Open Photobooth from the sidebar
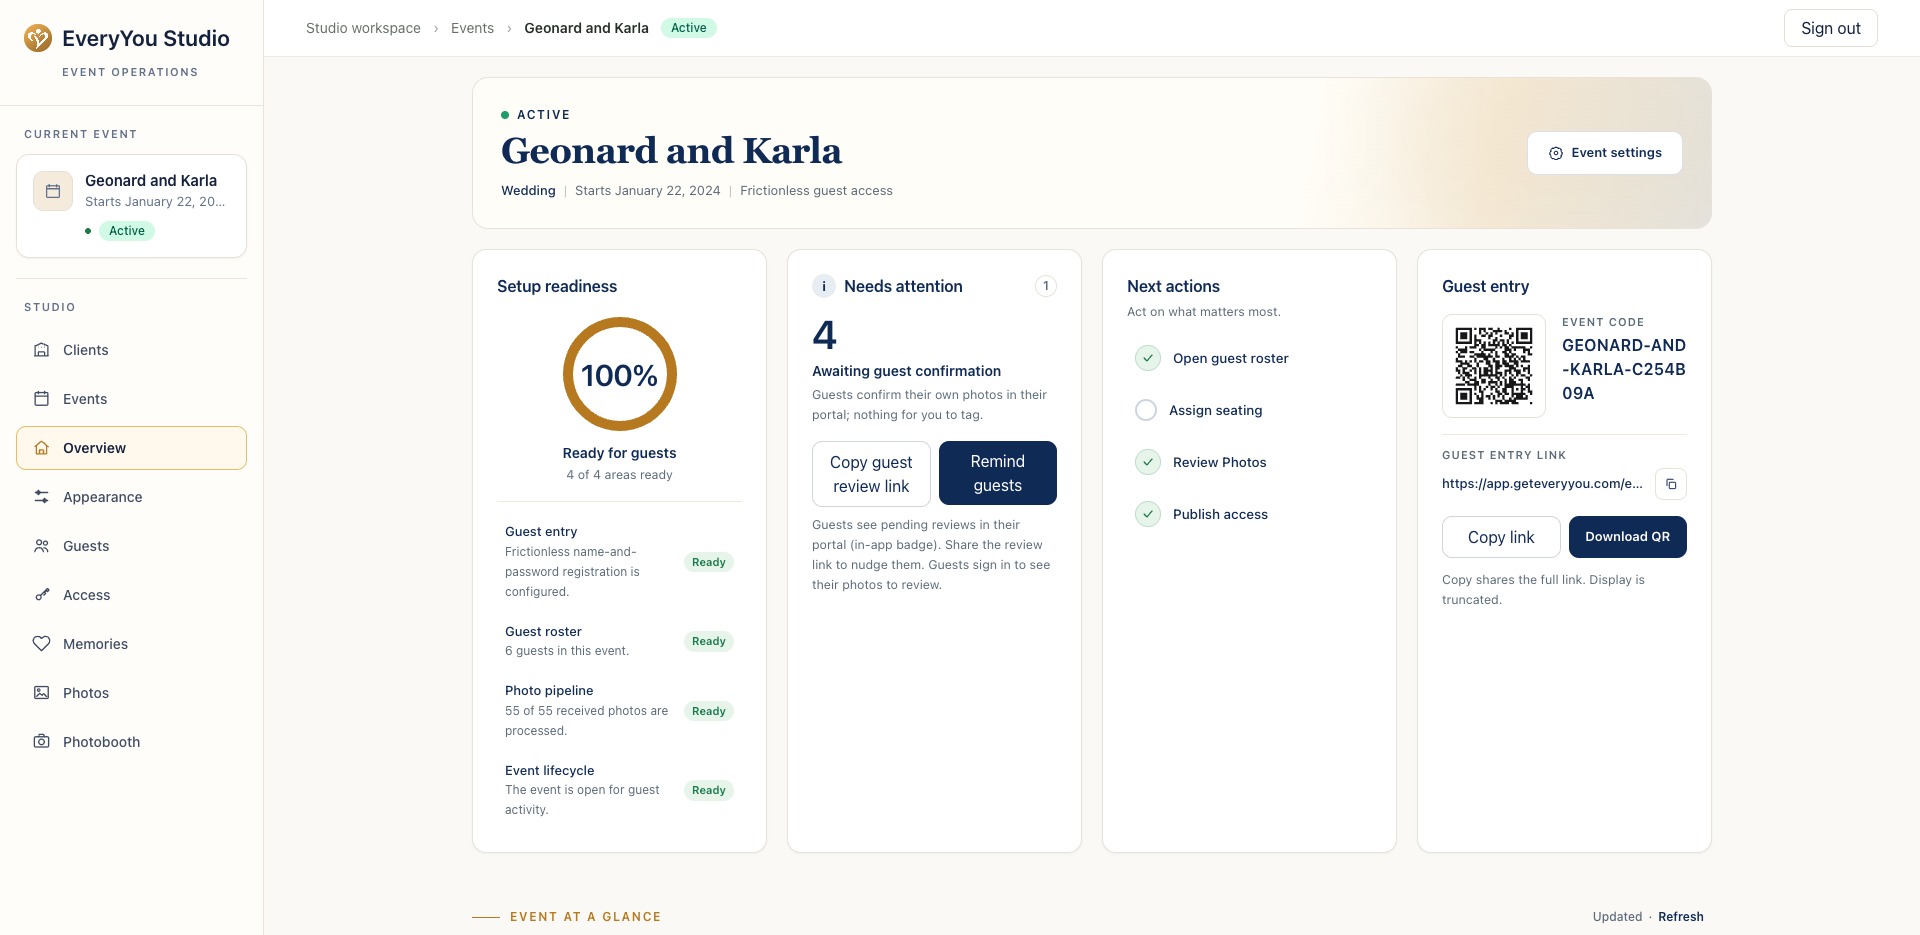 point(131,742)
